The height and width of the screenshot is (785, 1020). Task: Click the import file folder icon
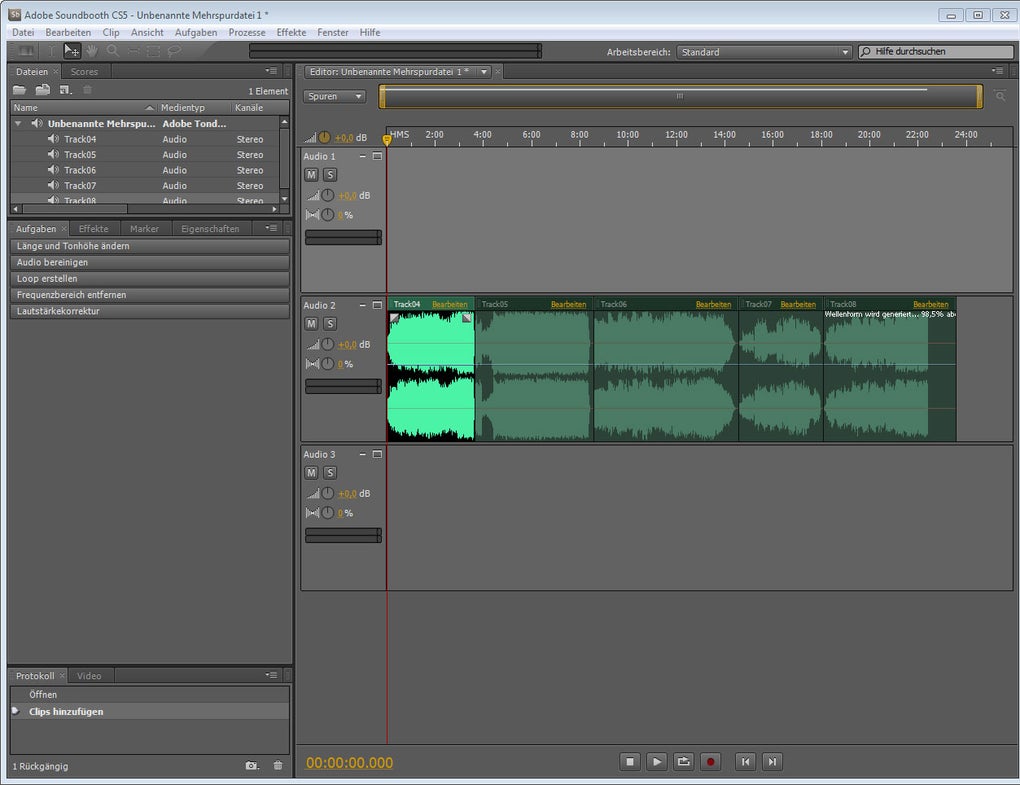coord(42,90)
